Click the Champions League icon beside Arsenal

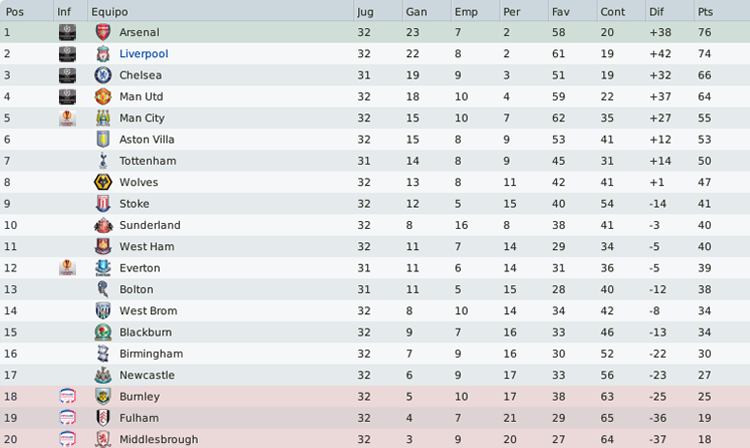click(67, 32)
